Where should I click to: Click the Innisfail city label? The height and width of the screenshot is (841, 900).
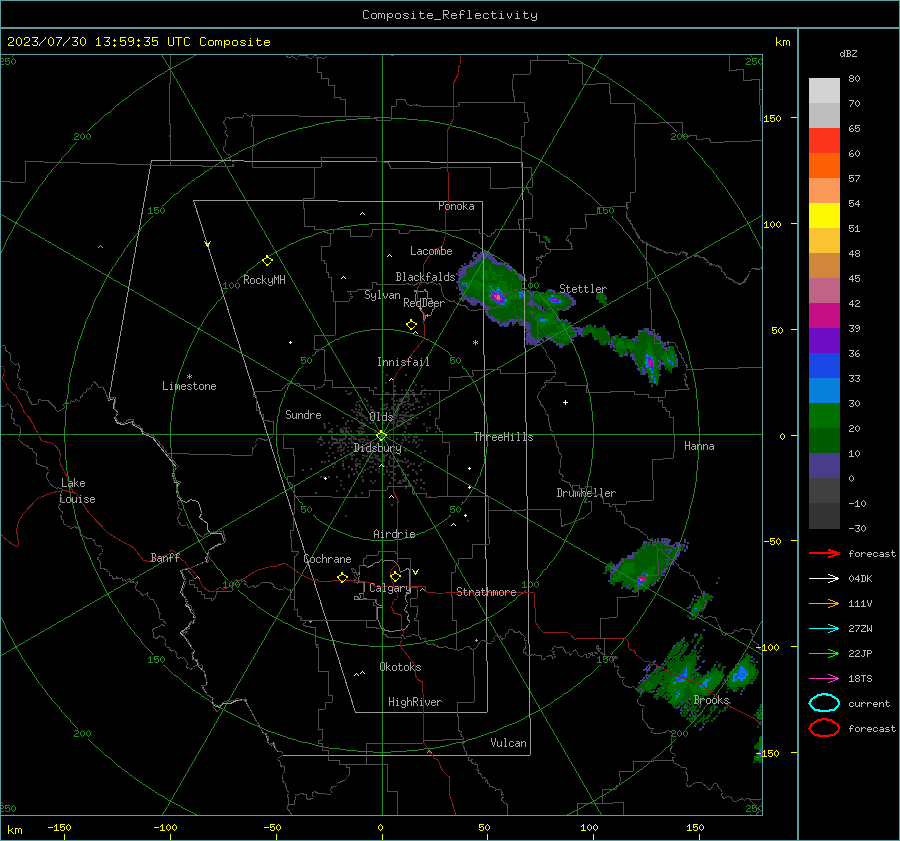pos(403,362)
